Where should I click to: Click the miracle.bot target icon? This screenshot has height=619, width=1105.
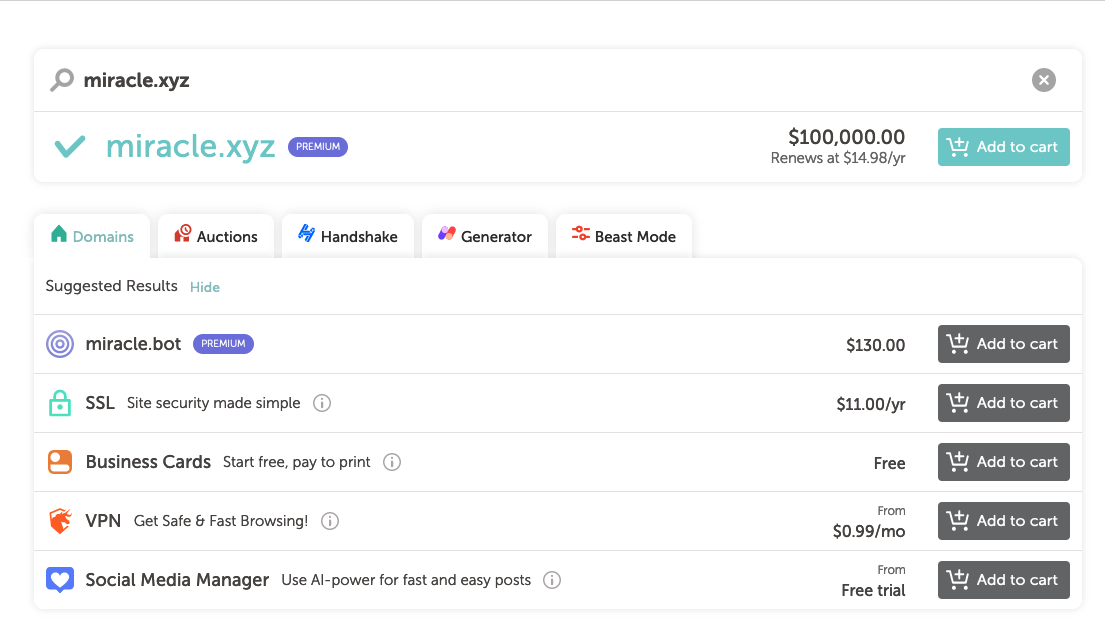tap(60, 344)
